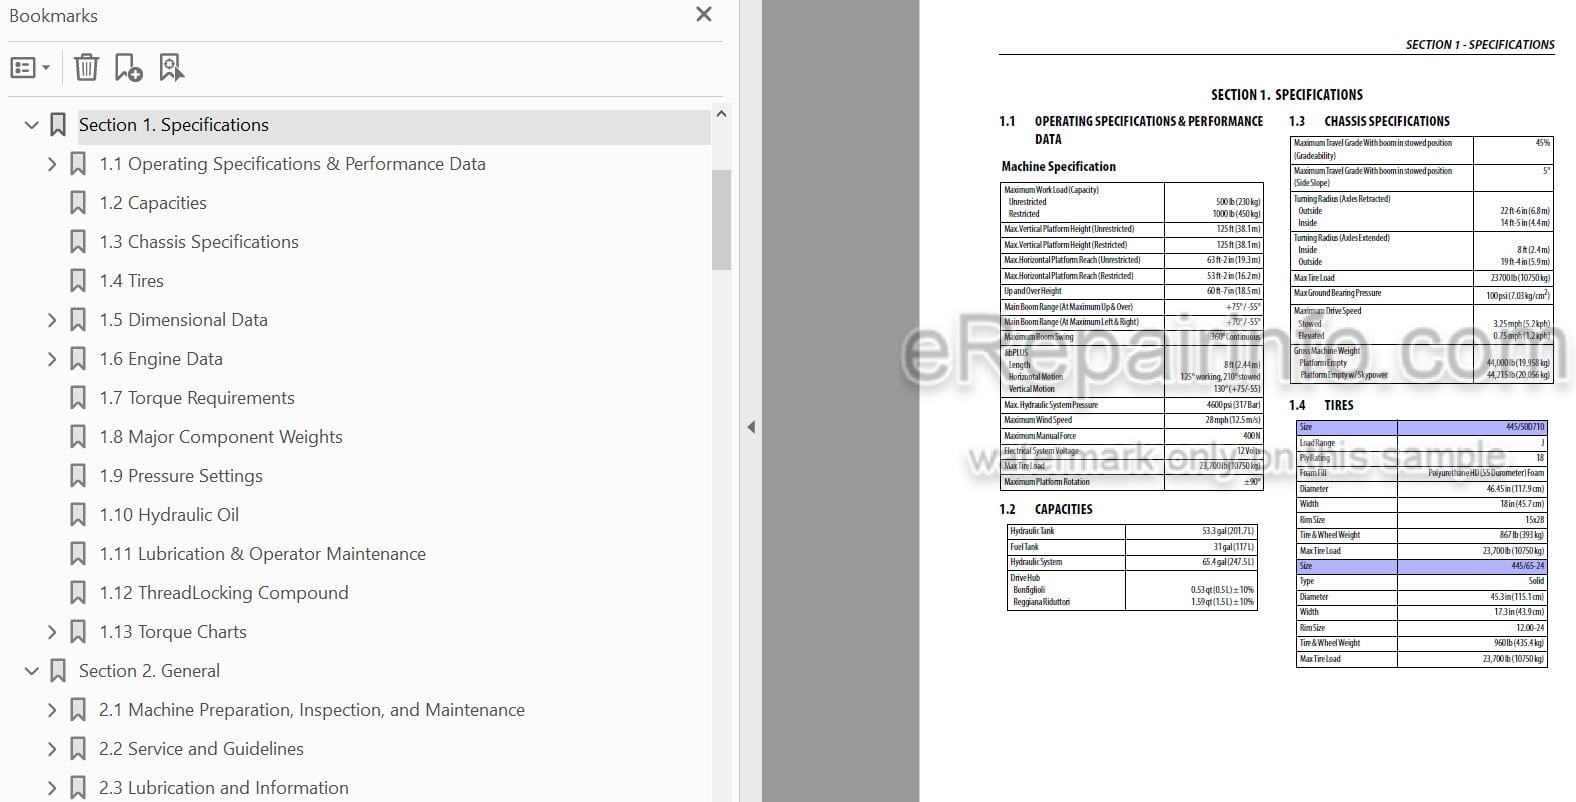Click 'Maximum Wind Speed' table row
The width and height of the screenshot is (1576, 802).
[1132, 420]
